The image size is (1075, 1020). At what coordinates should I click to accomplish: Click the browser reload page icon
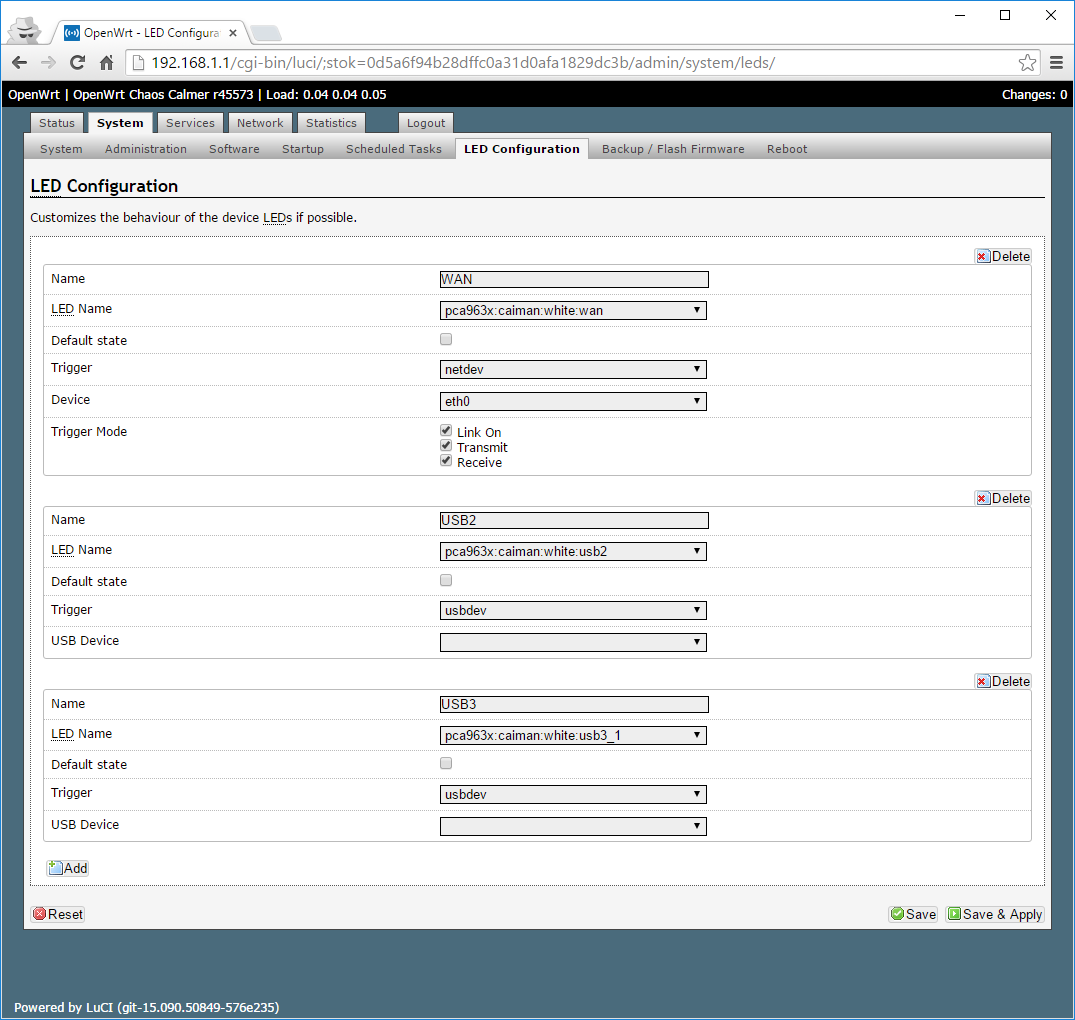coord(77,63)
